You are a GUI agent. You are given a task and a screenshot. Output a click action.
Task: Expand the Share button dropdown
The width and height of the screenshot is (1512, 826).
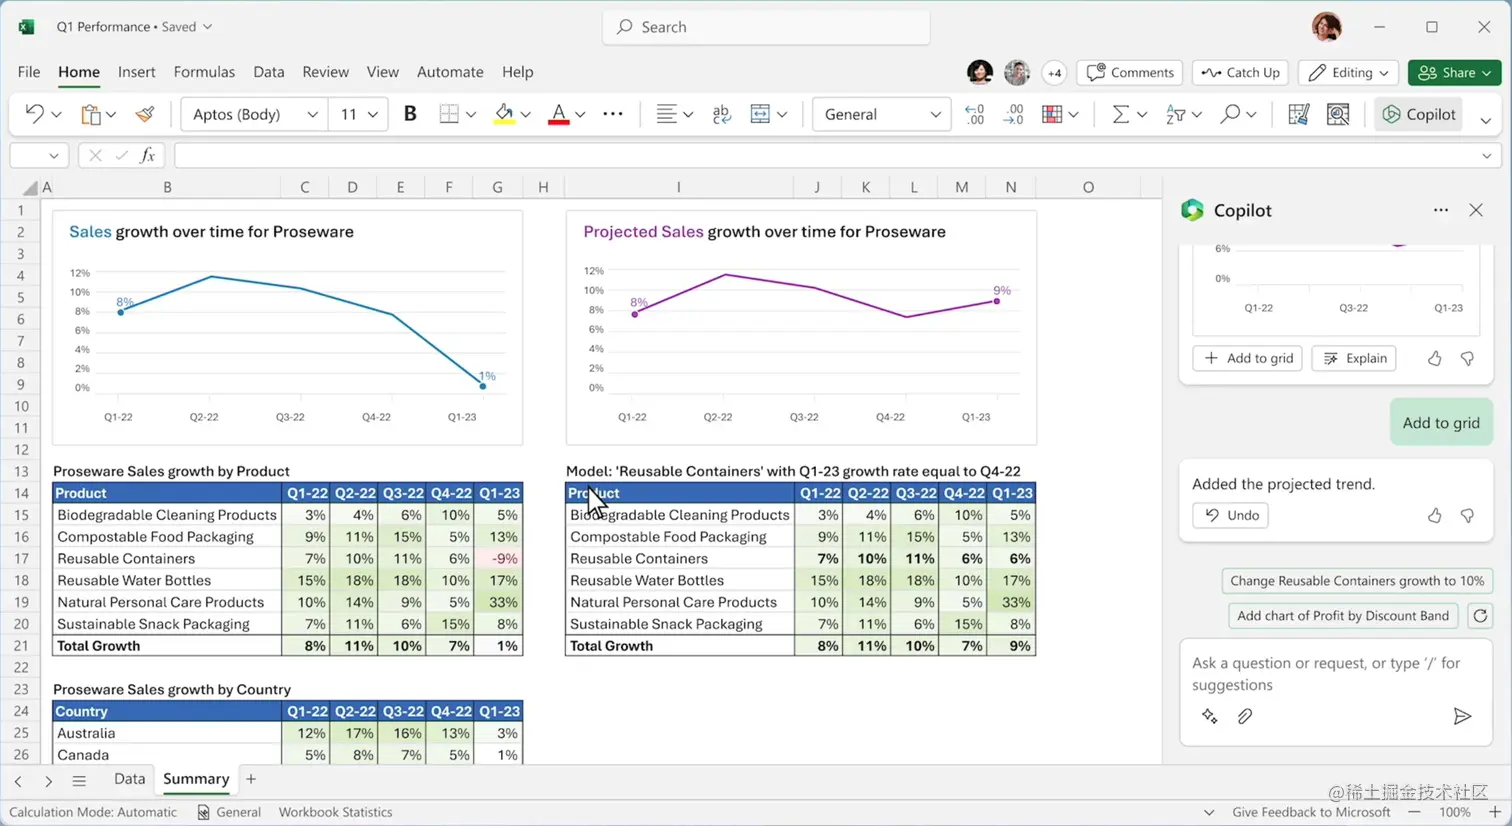coord(1487,72)
